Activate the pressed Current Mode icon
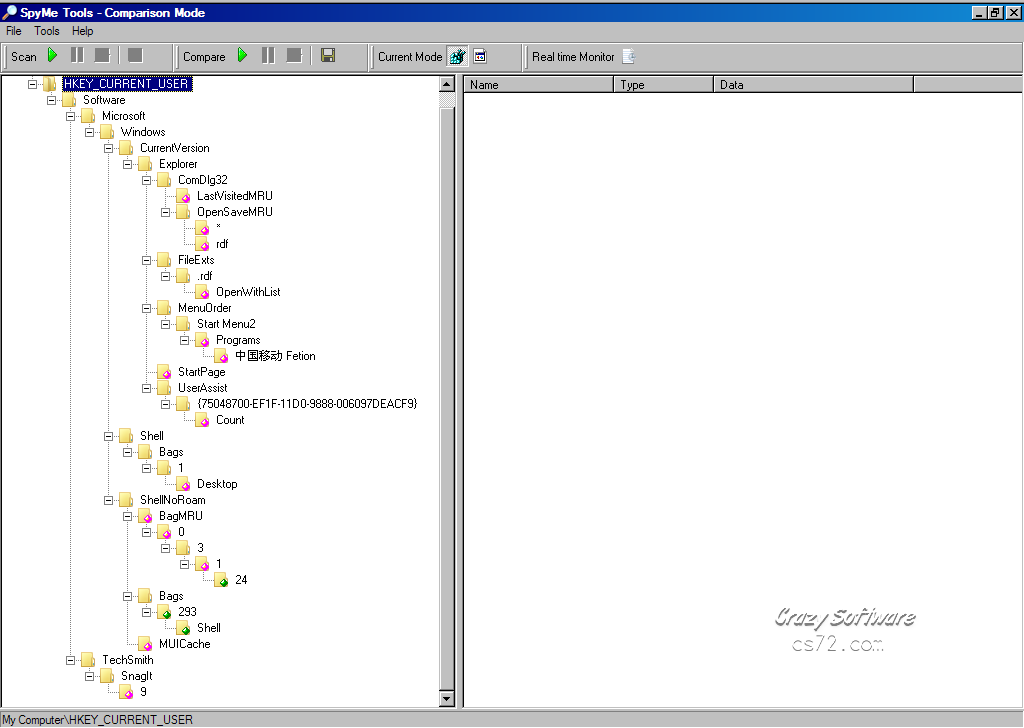The image size is (1024, 728). (x=457, y=57)
